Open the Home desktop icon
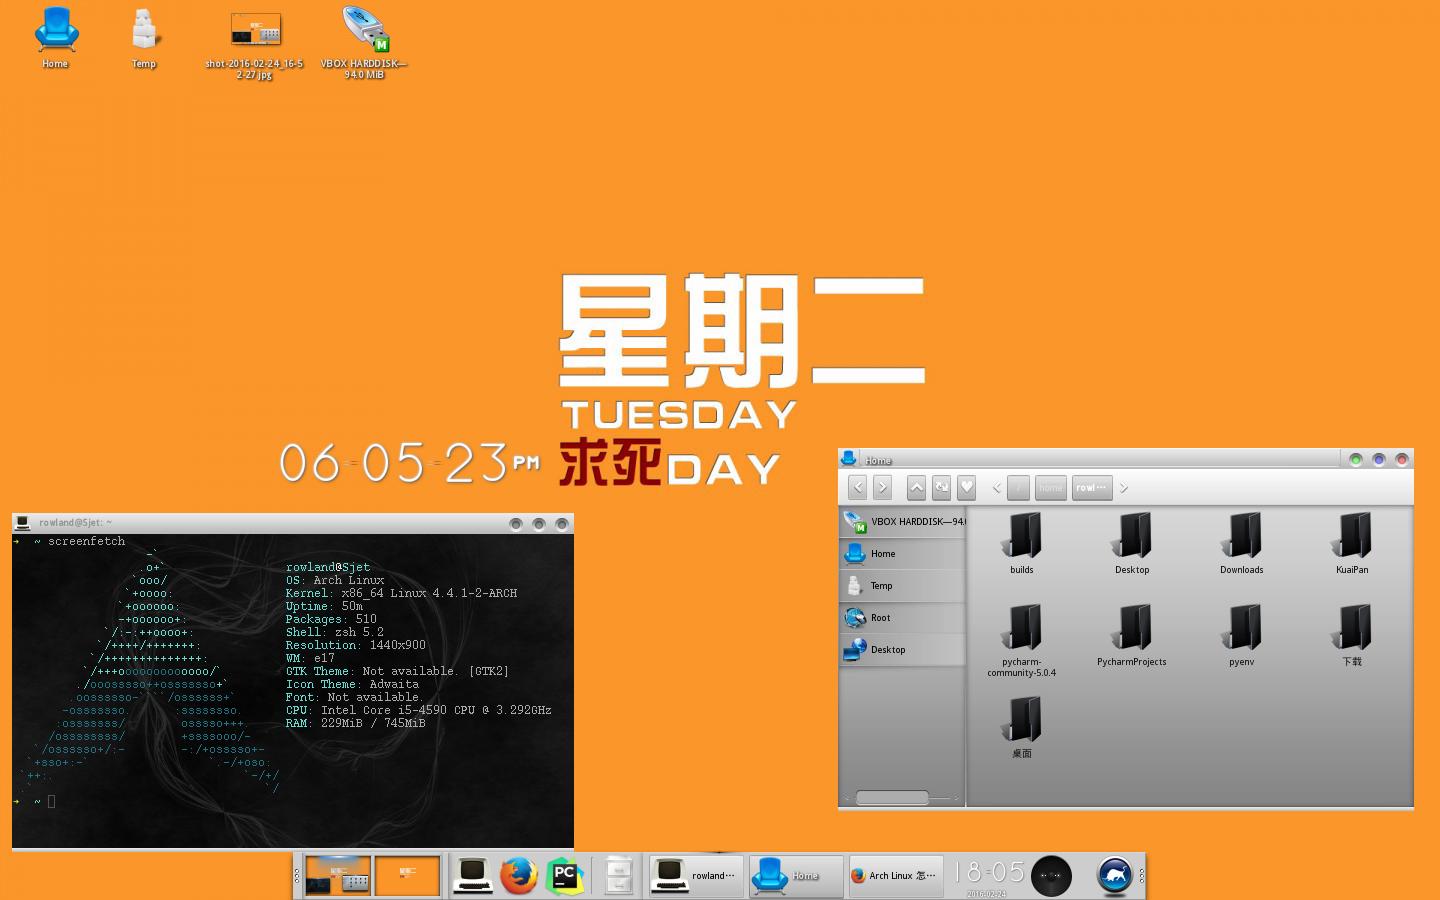Viewport: 1440px width, 900px height. 55,37
